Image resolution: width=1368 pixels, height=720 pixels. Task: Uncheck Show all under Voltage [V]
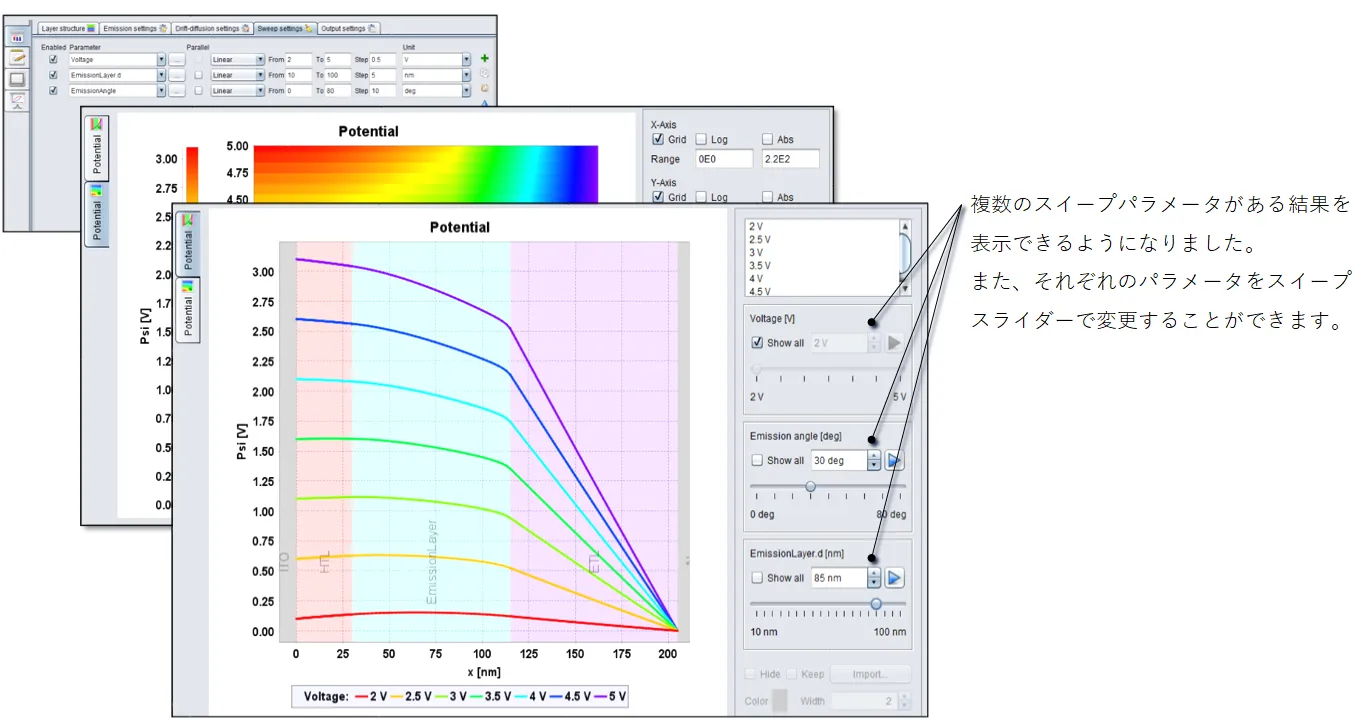(757, 343)
